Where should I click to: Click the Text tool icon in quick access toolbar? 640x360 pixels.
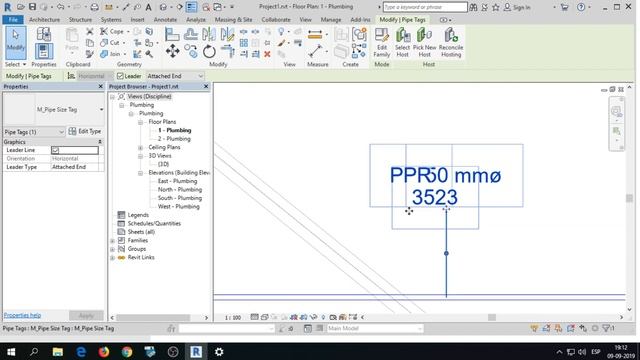point(149,7)
